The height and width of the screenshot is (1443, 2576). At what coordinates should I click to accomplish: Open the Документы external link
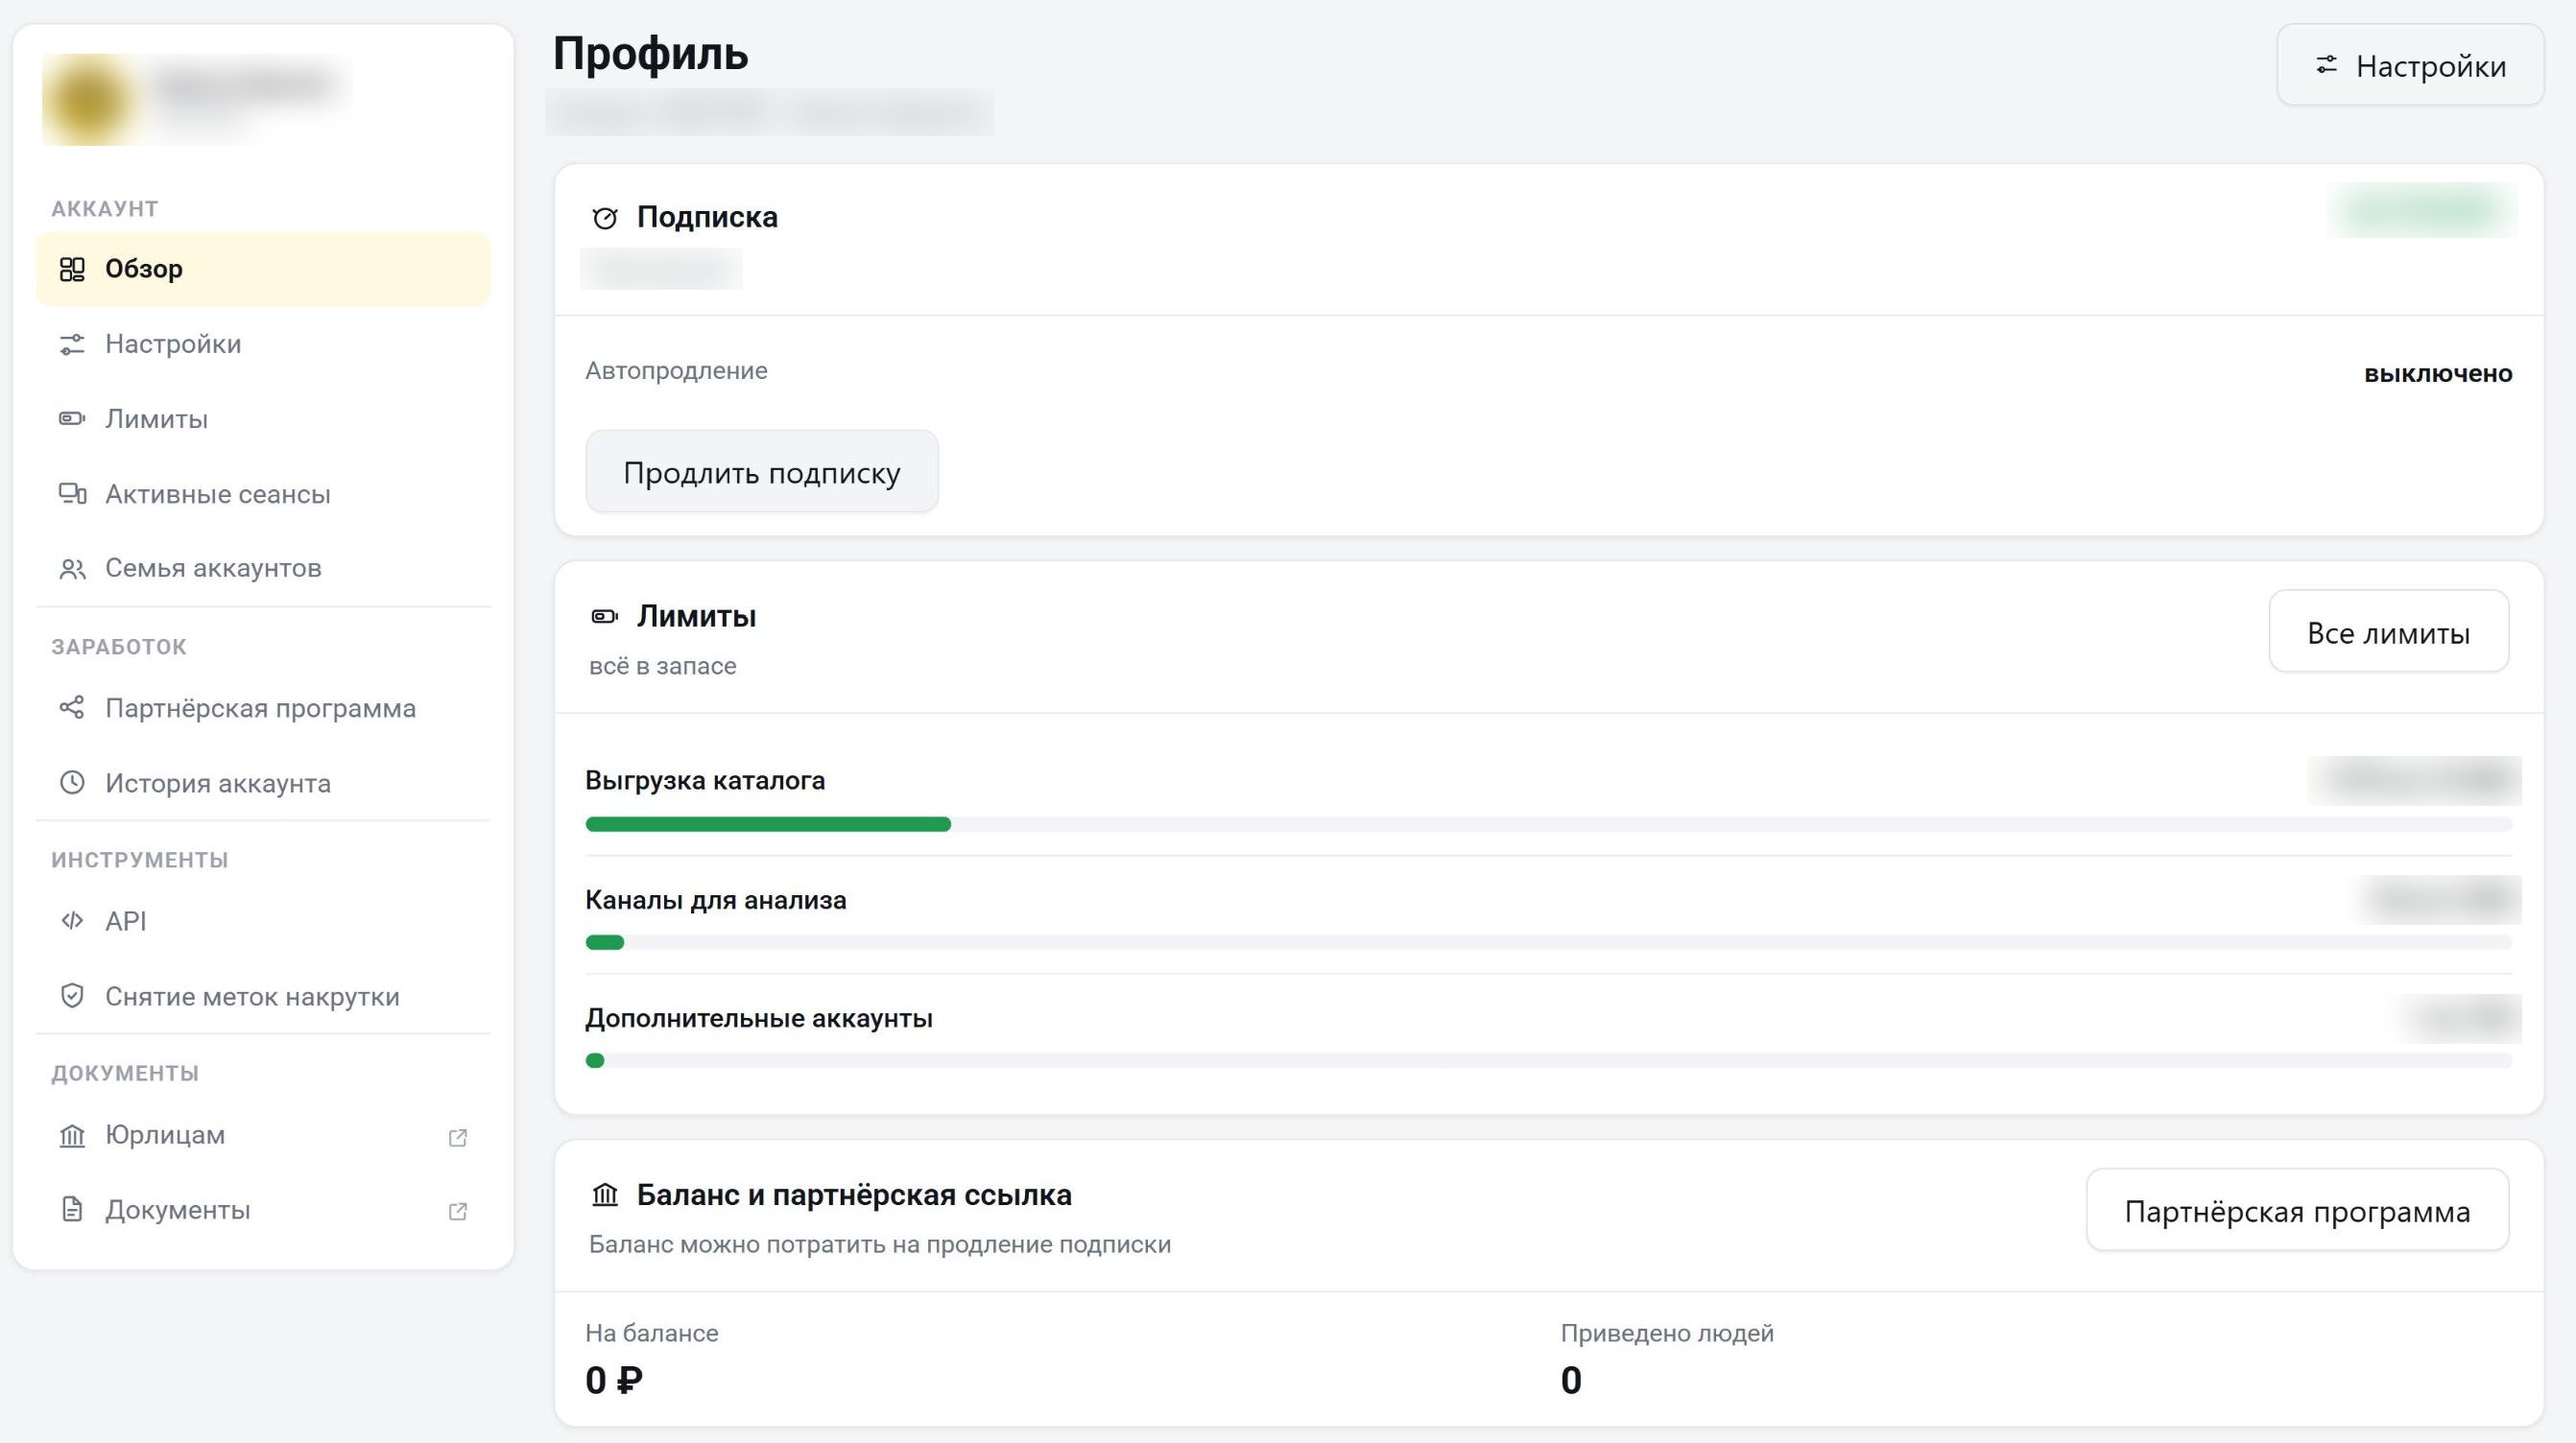(263, 1210)
